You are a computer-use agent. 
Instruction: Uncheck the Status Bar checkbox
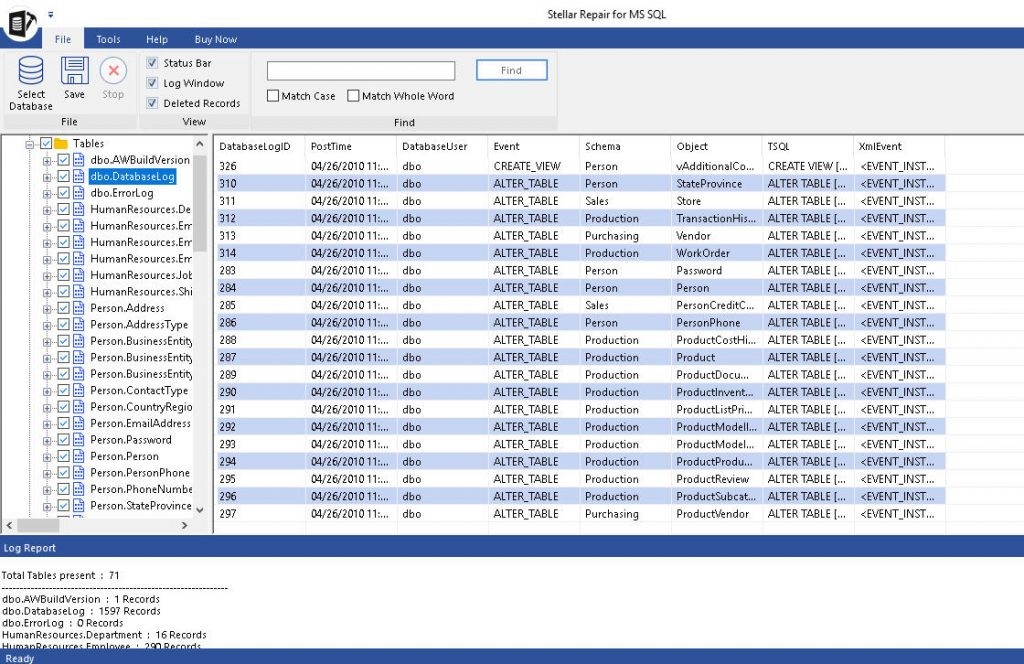pyautogui.click(x=153, y=63)
